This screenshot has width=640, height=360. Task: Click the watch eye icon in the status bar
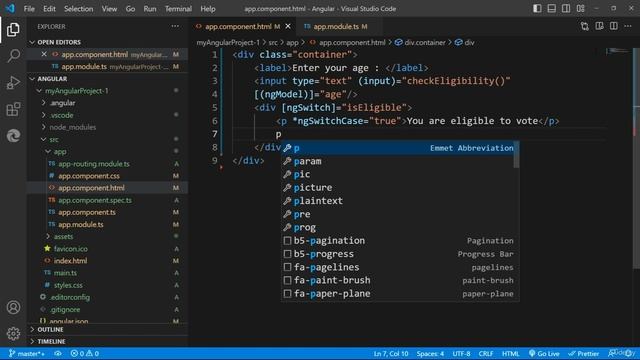[x=58, y=353]
